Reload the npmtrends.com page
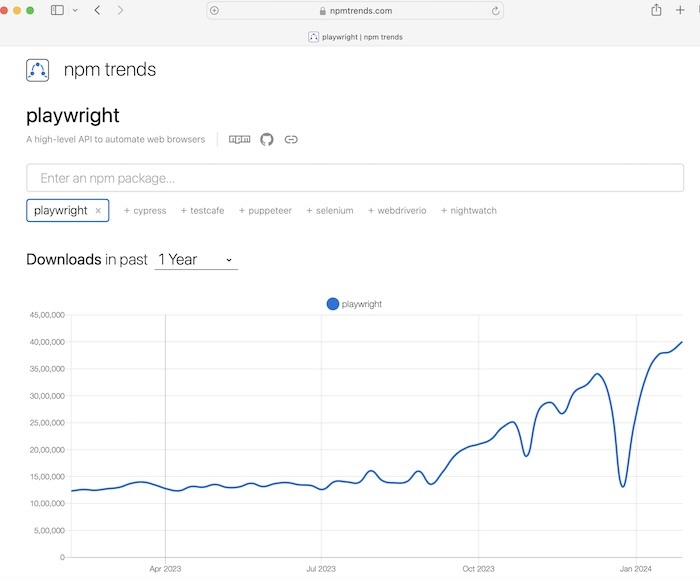This screenshot has width=700, height=581. click(x=495, y=11)
